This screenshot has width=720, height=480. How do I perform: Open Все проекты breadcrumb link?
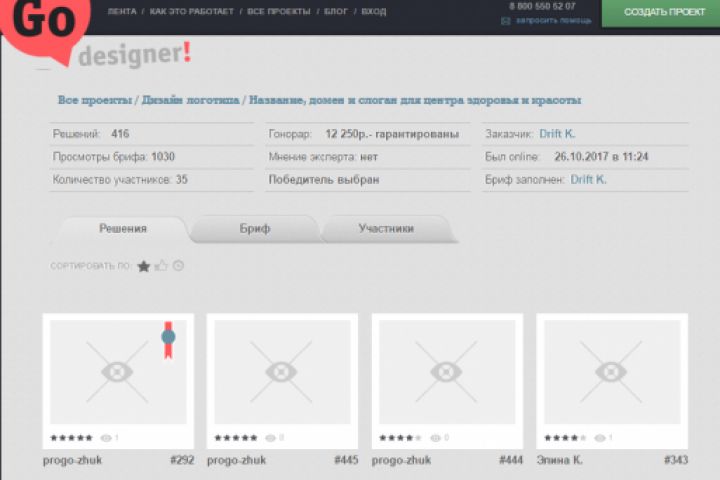95,100
